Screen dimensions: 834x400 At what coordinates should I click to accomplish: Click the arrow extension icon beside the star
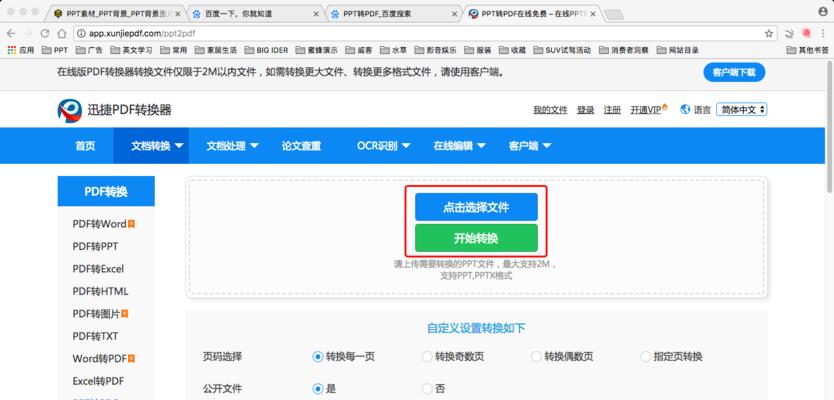(x=789, y=34)
